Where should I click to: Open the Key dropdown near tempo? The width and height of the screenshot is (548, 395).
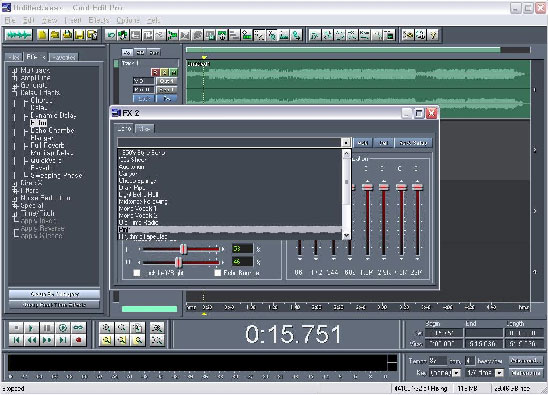[456, 373]
